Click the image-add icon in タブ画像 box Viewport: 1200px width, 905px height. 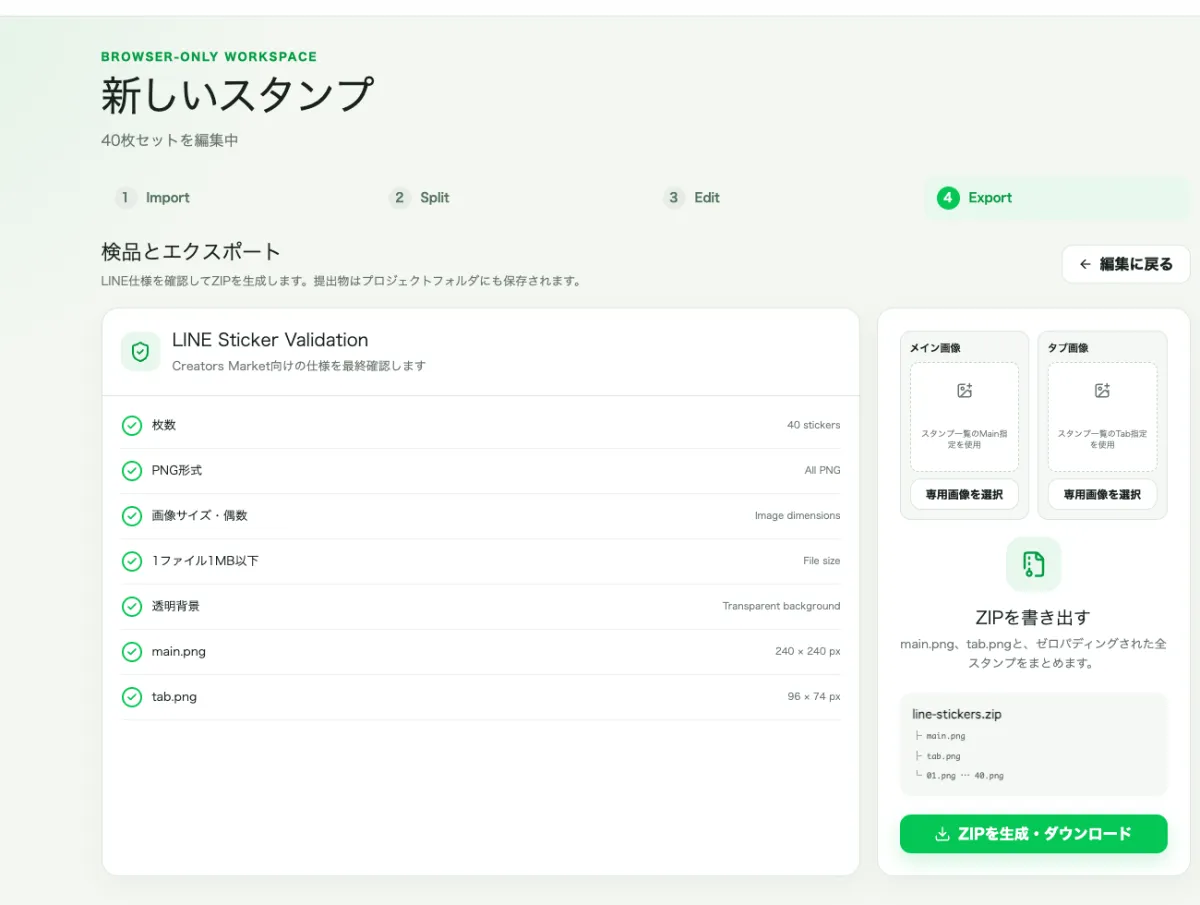tap(1102, 391)
